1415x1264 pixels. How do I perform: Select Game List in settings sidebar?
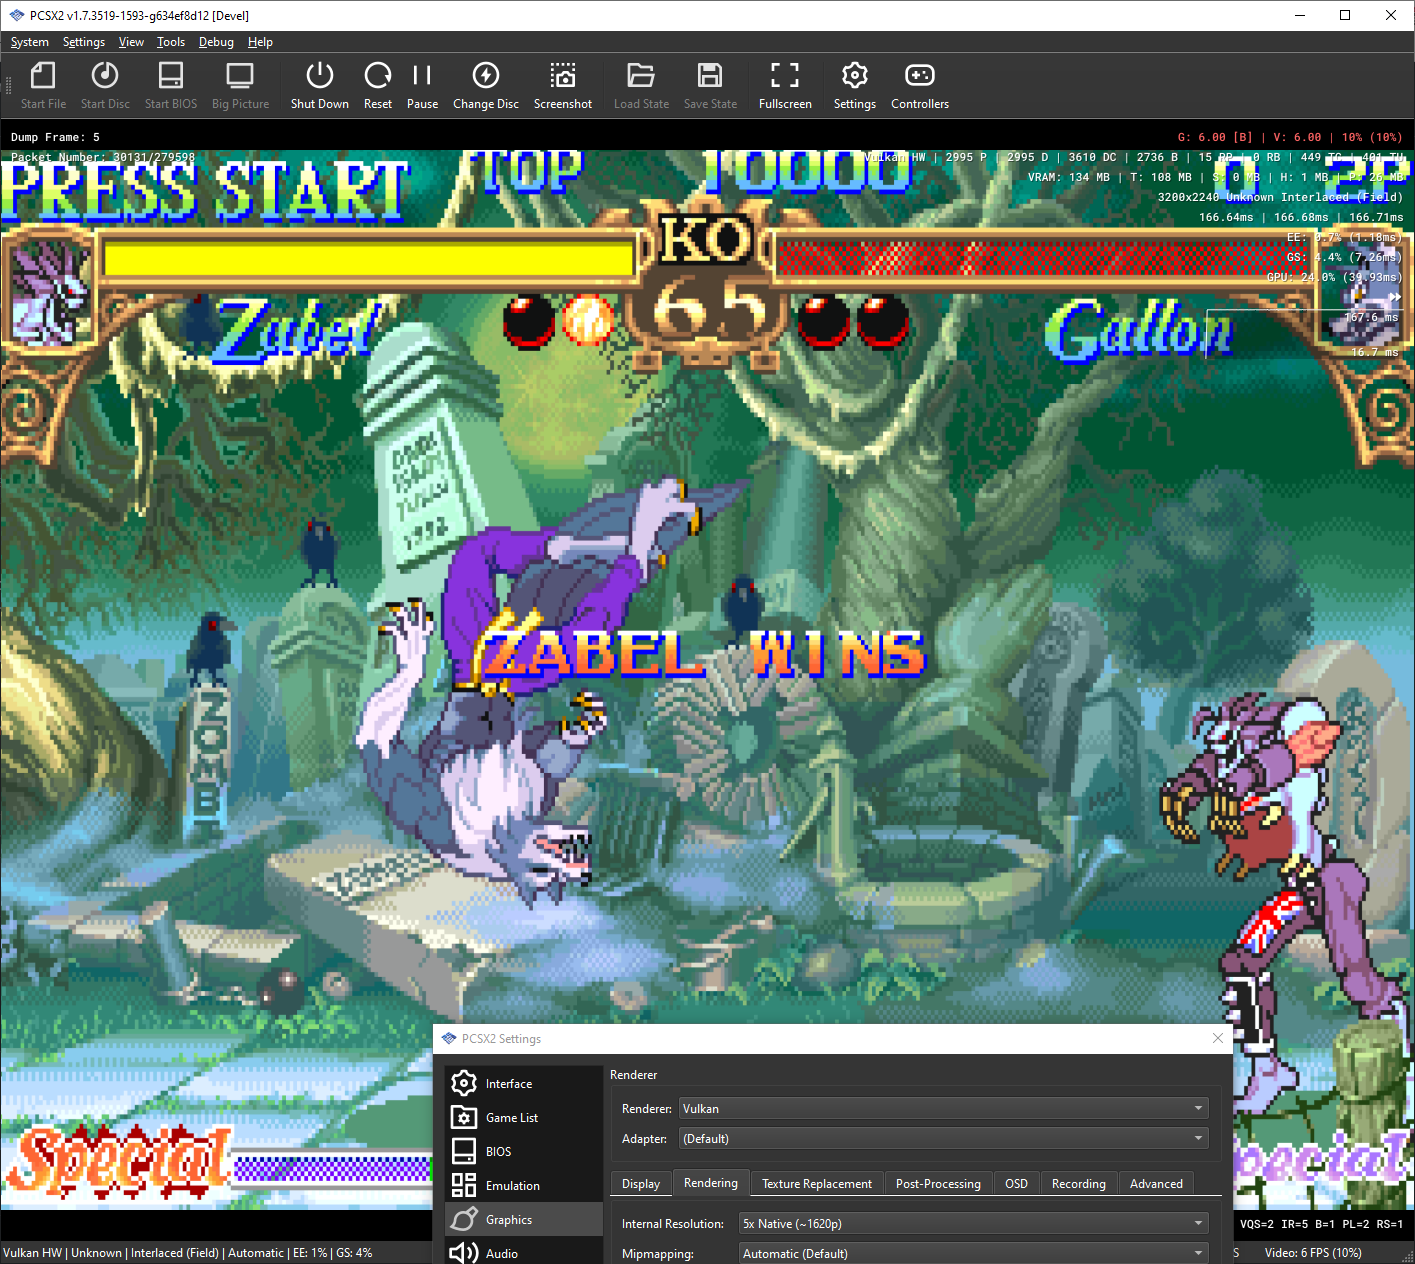click(524, 1117)
